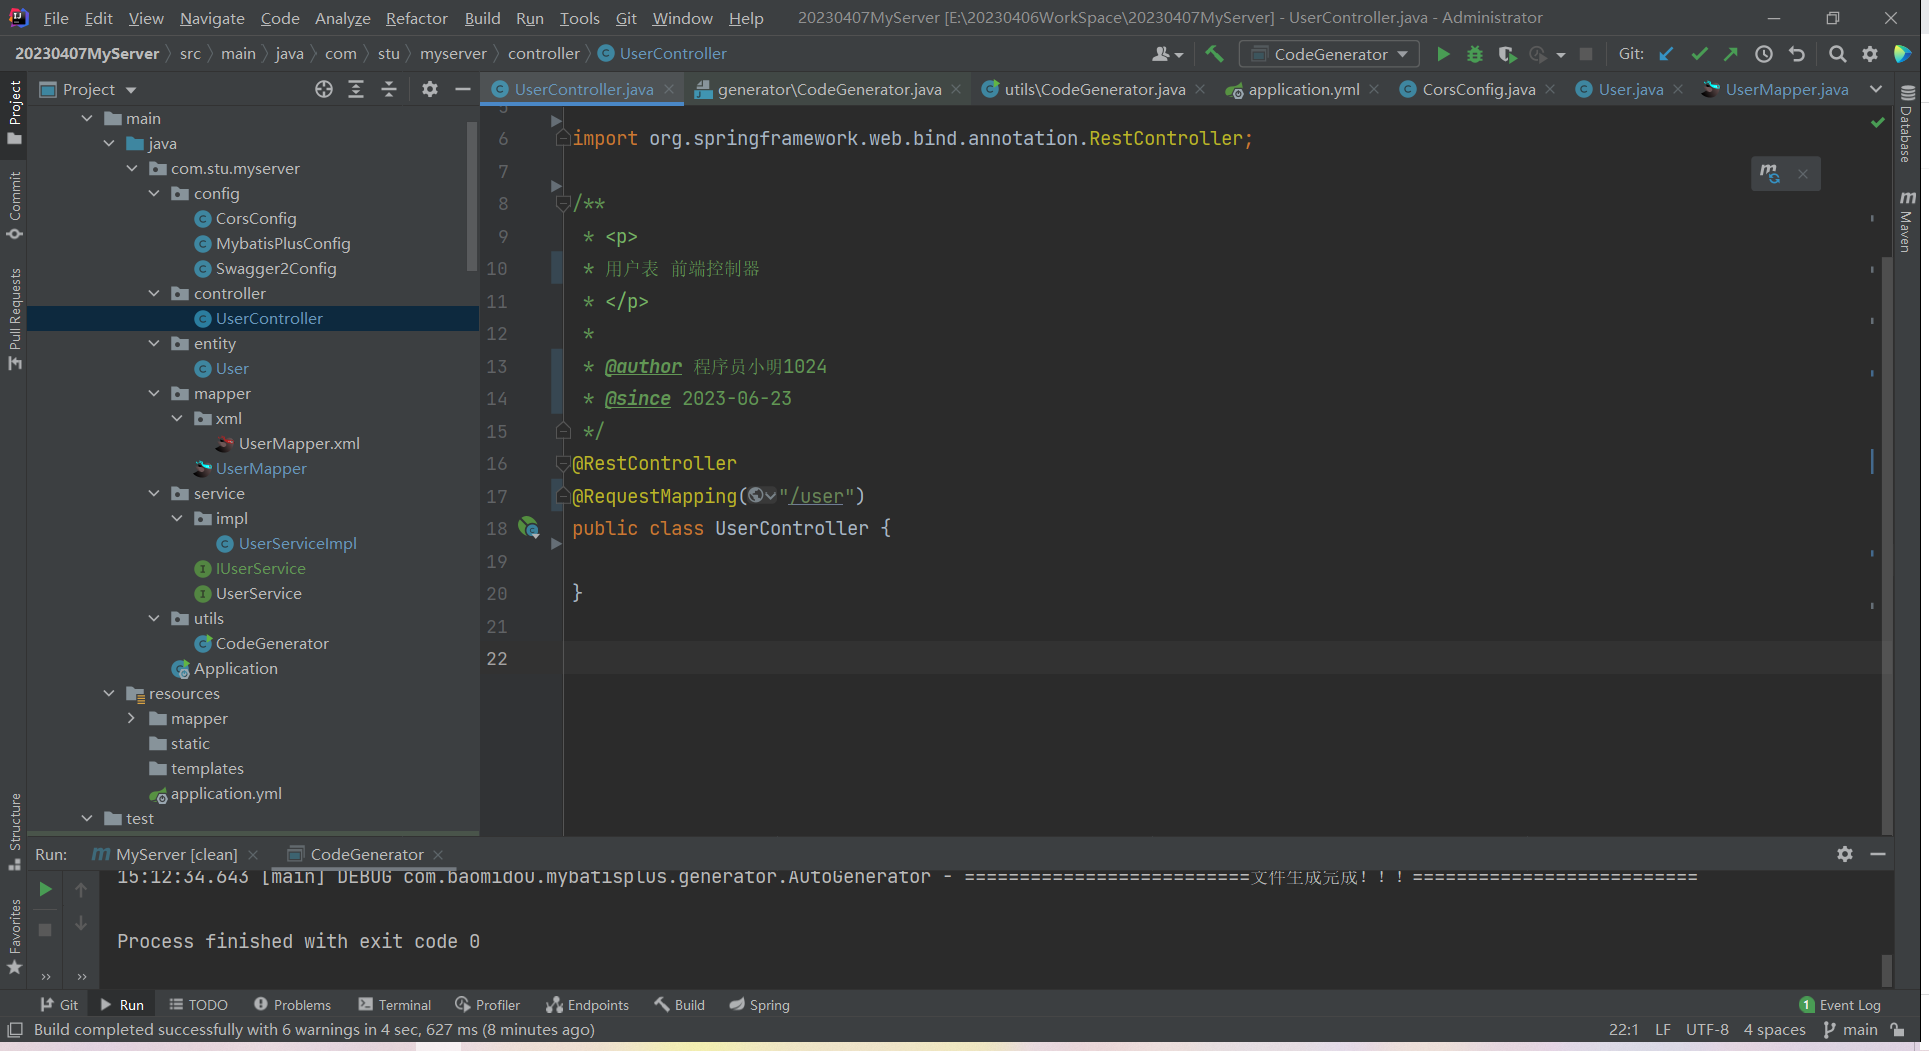Image resolution: width=1929 pixels, height=1051 pixels.
Task: Open Search Everywhere magnifier icon
Action: (x=1837, y=54)
